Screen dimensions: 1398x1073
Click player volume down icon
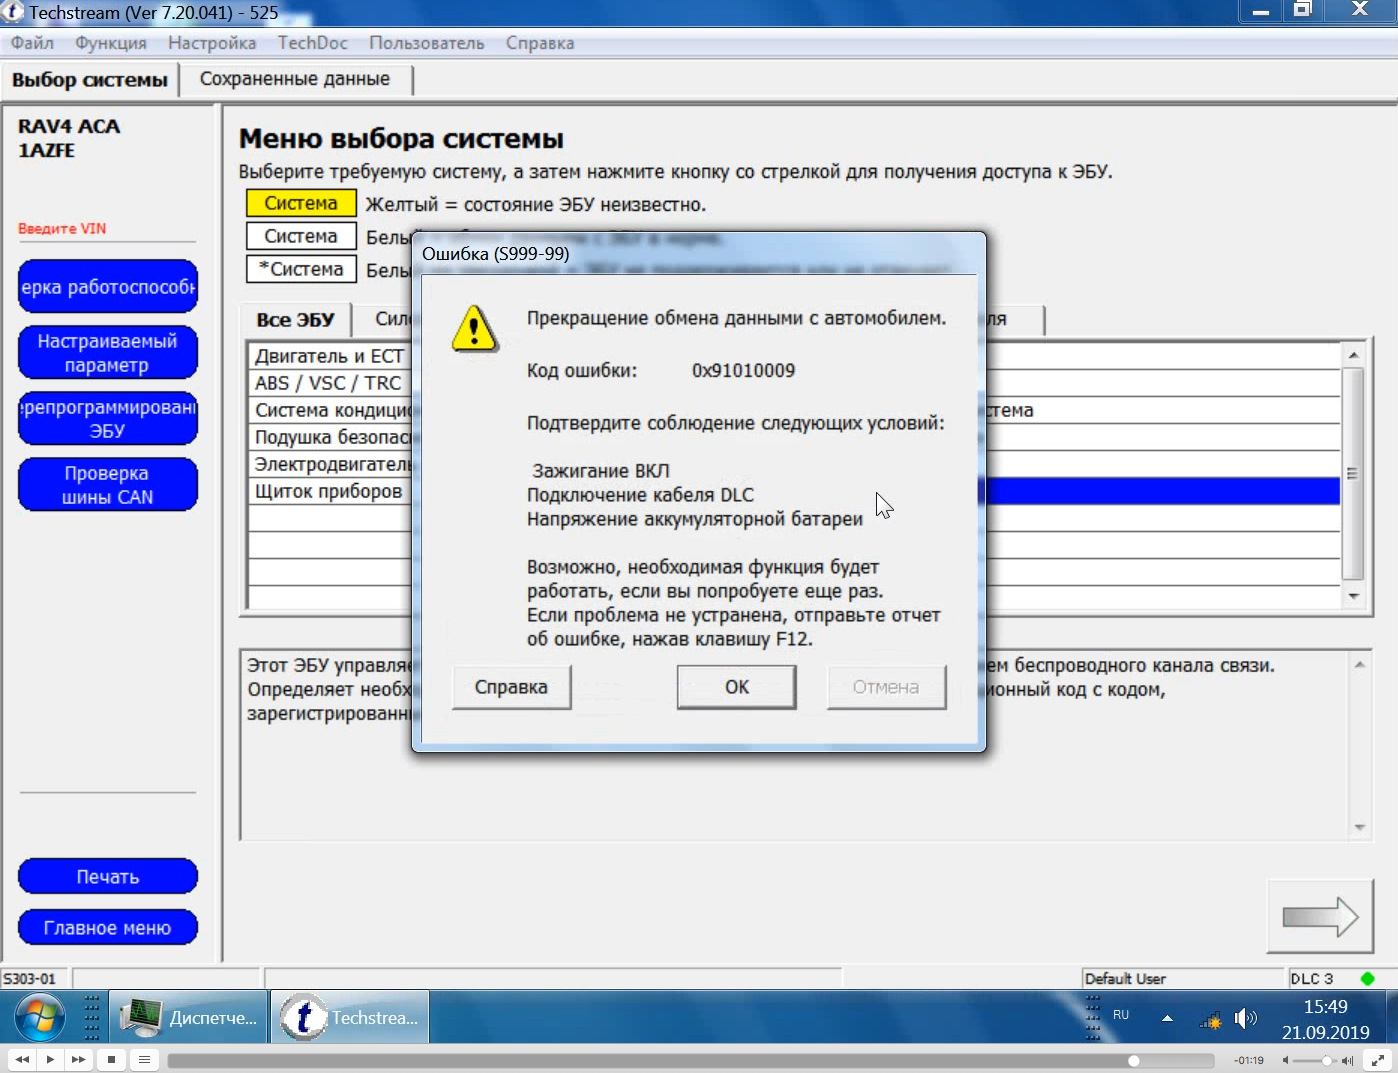pyautogui.click(x=1285, y=1060)
